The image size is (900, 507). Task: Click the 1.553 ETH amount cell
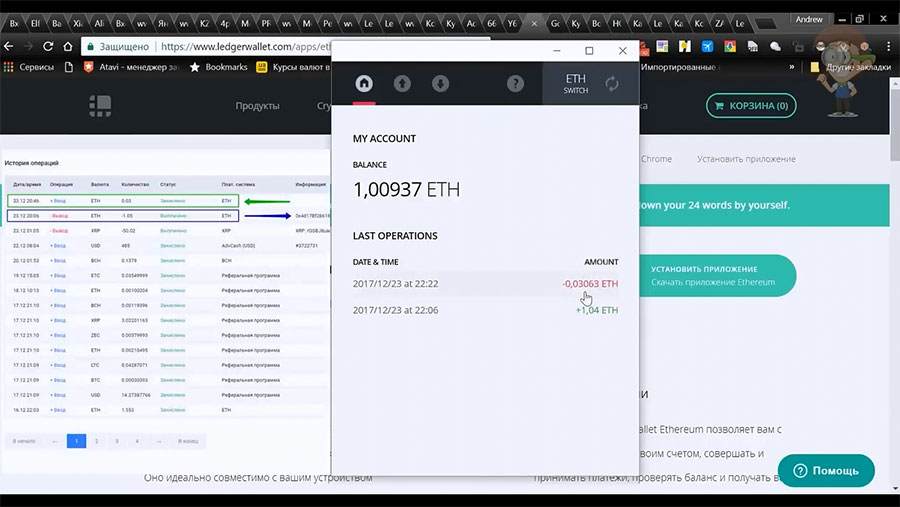pyautogui.click(x=127, y=410)
